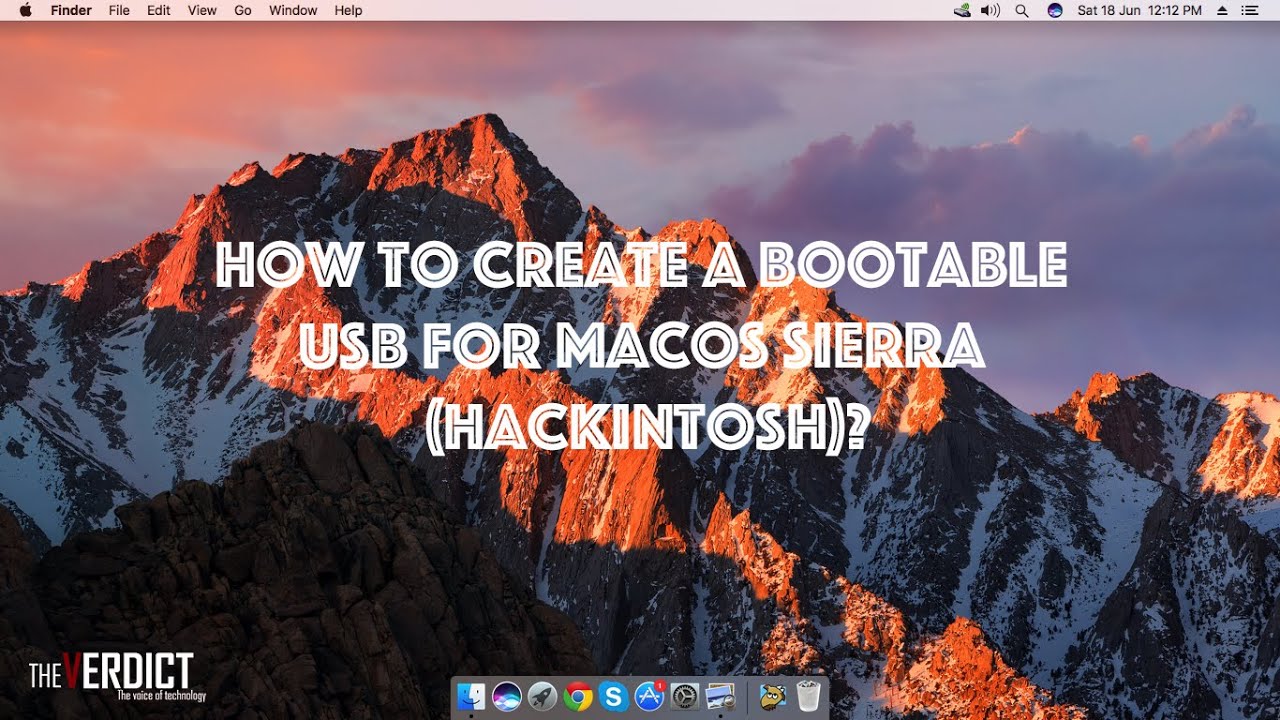
Task: Open the Window menu
Action: 293,10
